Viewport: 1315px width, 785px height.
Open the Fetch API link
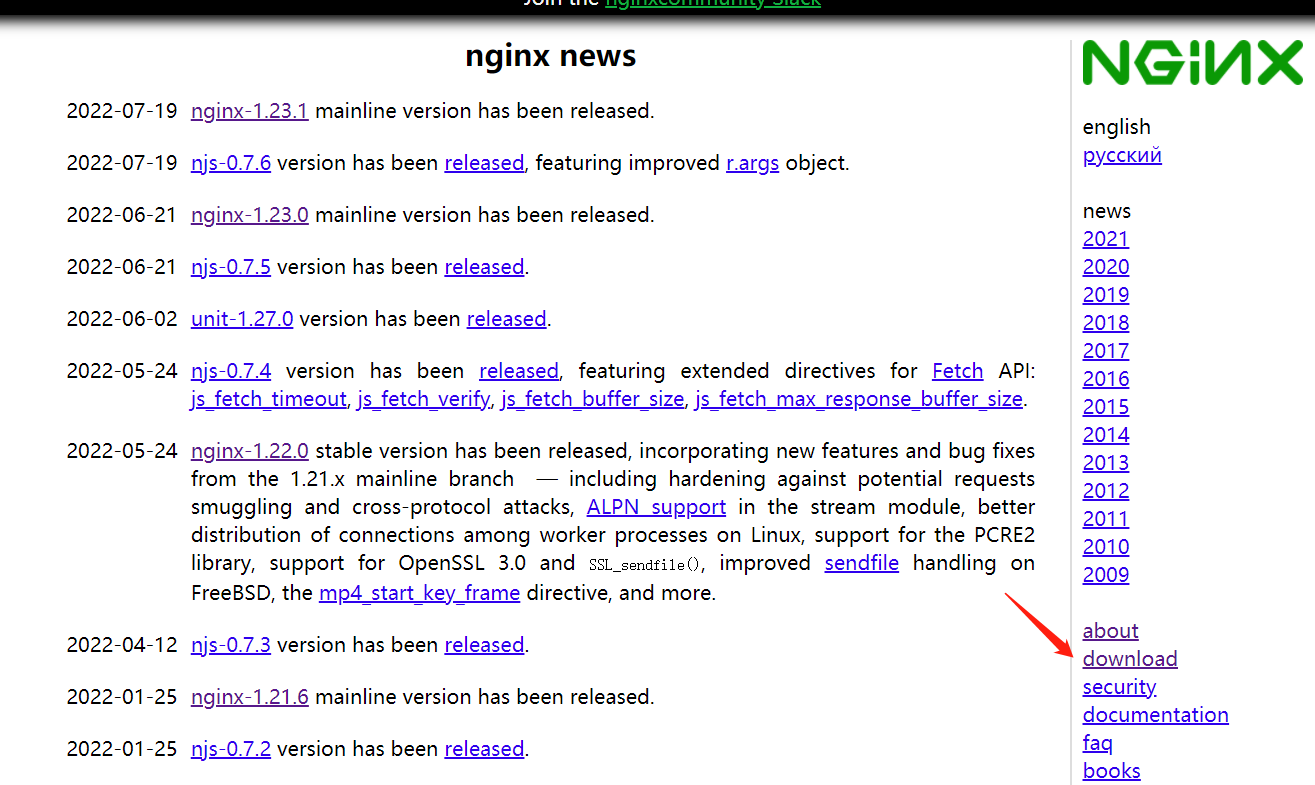(957, 371)
